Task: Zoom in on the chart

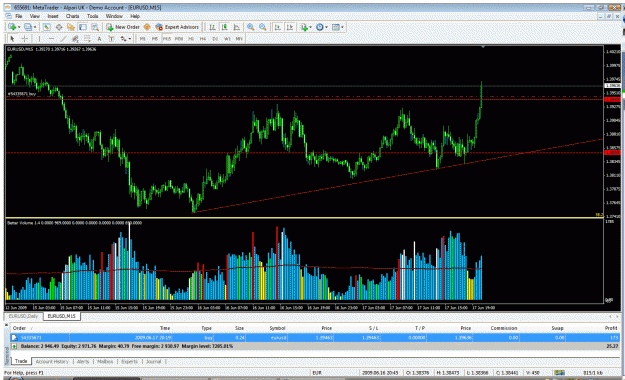Action: point(250,27)
